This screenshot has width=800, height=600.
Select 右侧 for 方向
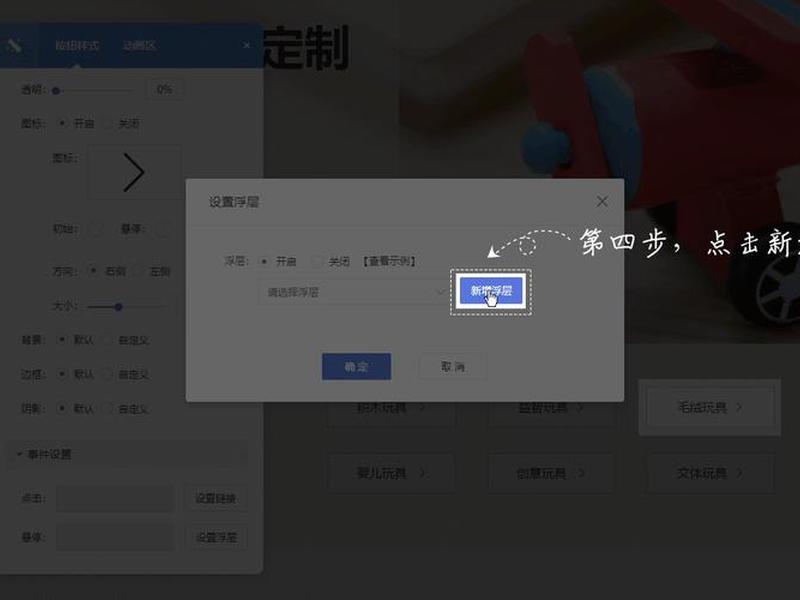(93, 271)
